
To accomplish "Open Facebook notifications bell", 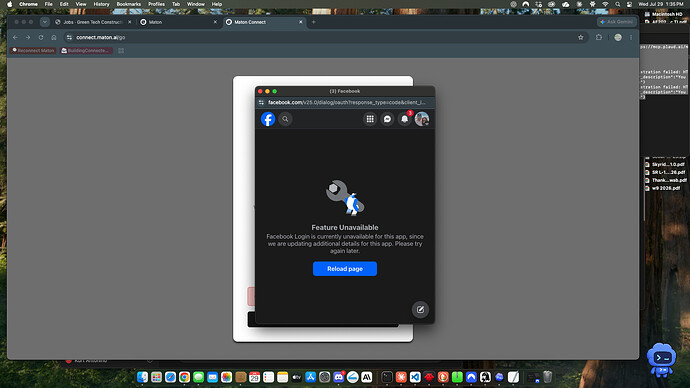I will (x=404, y=119).
